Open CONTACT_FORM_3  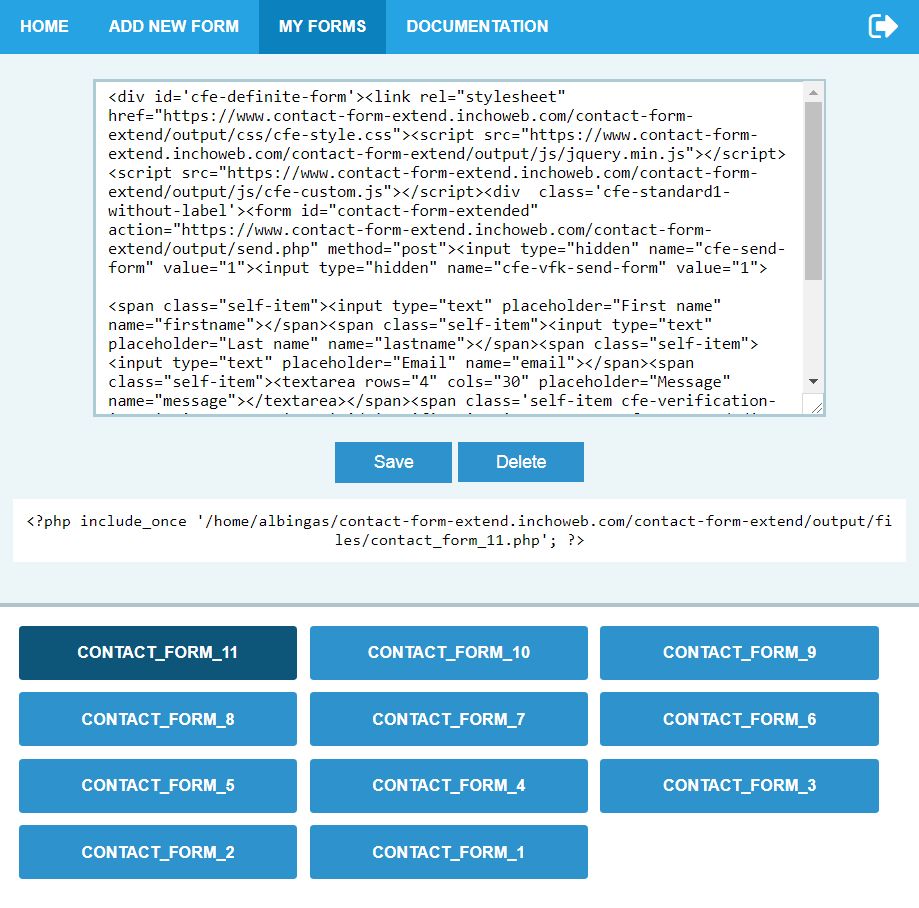coord(739,785)
